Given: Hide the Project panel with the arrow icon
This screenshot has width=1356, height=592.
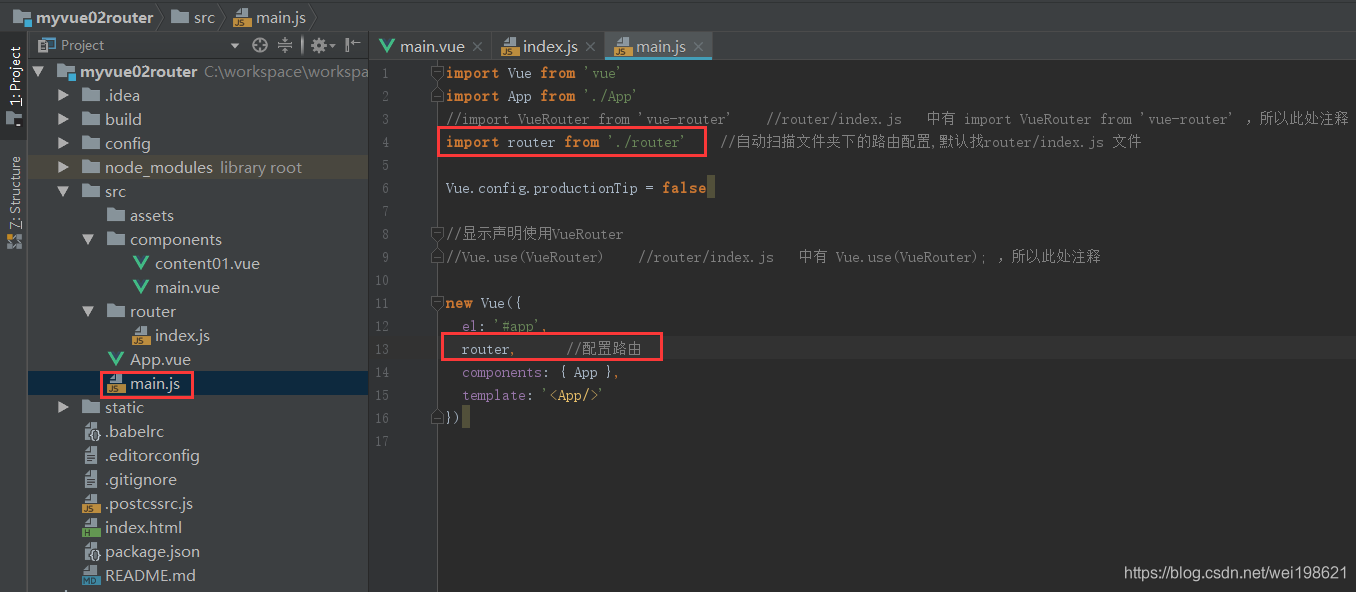Looking at the screenshot, I should point(352,45).
